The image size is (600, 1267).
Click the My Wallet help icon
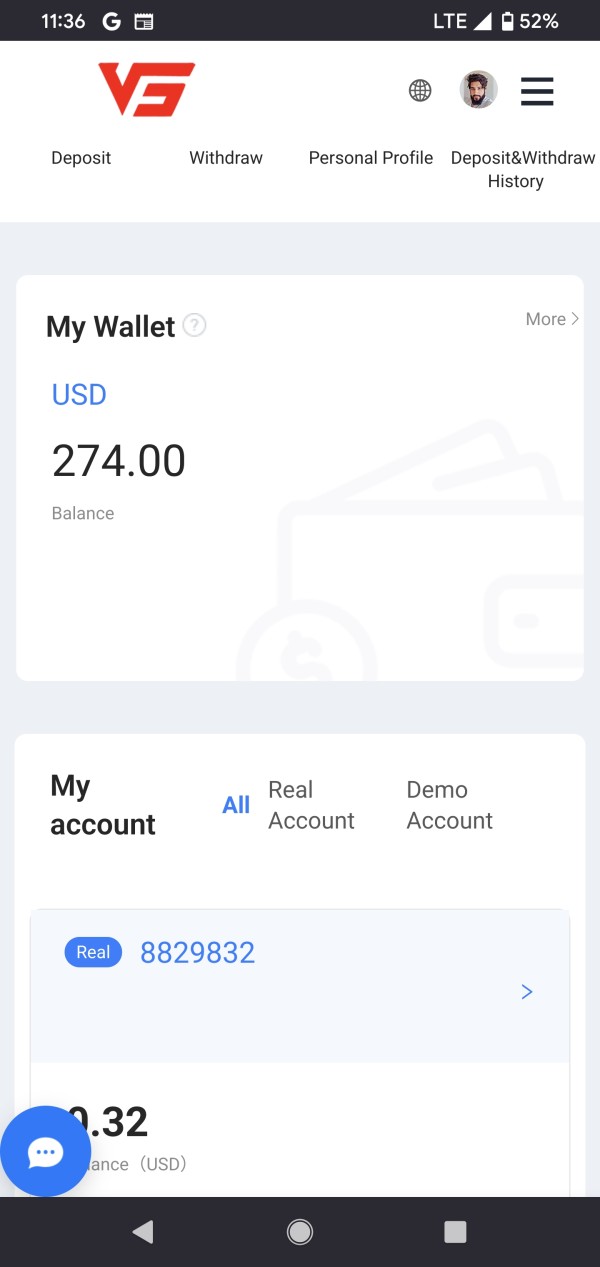click(x=195, y=325)
